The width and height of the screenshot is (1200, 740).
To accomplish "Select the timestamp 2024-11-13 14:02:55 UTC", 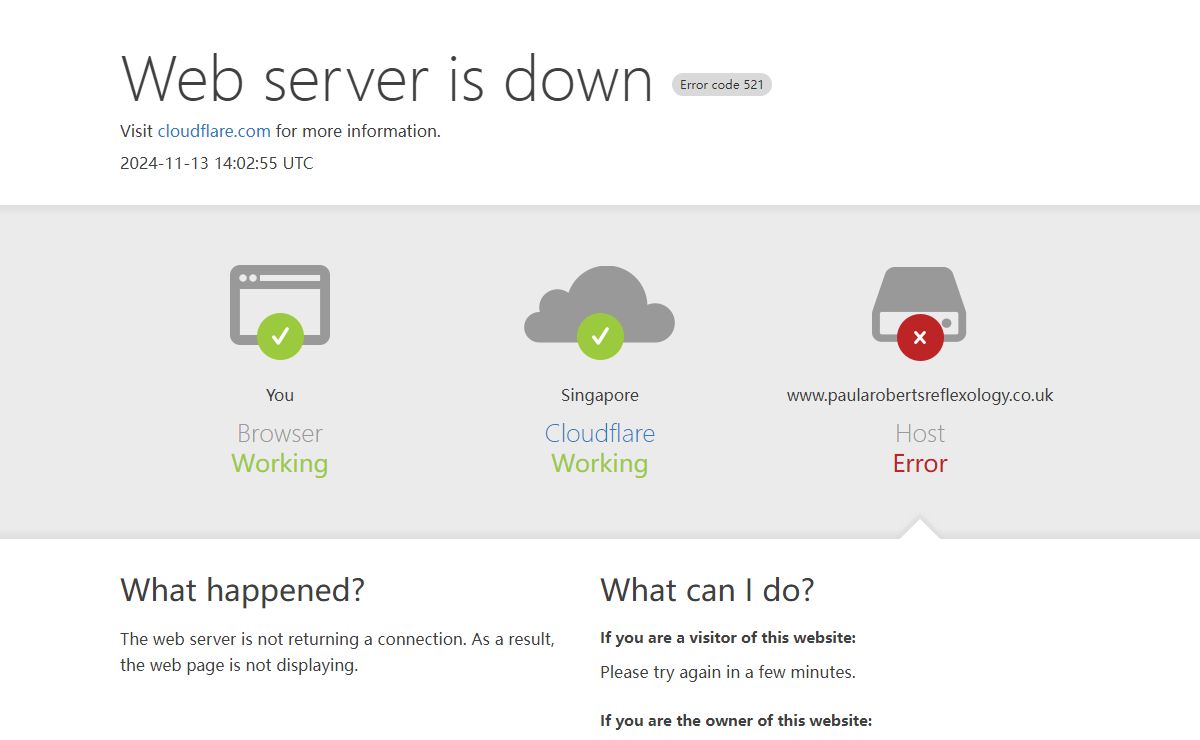I will (217, 163).
